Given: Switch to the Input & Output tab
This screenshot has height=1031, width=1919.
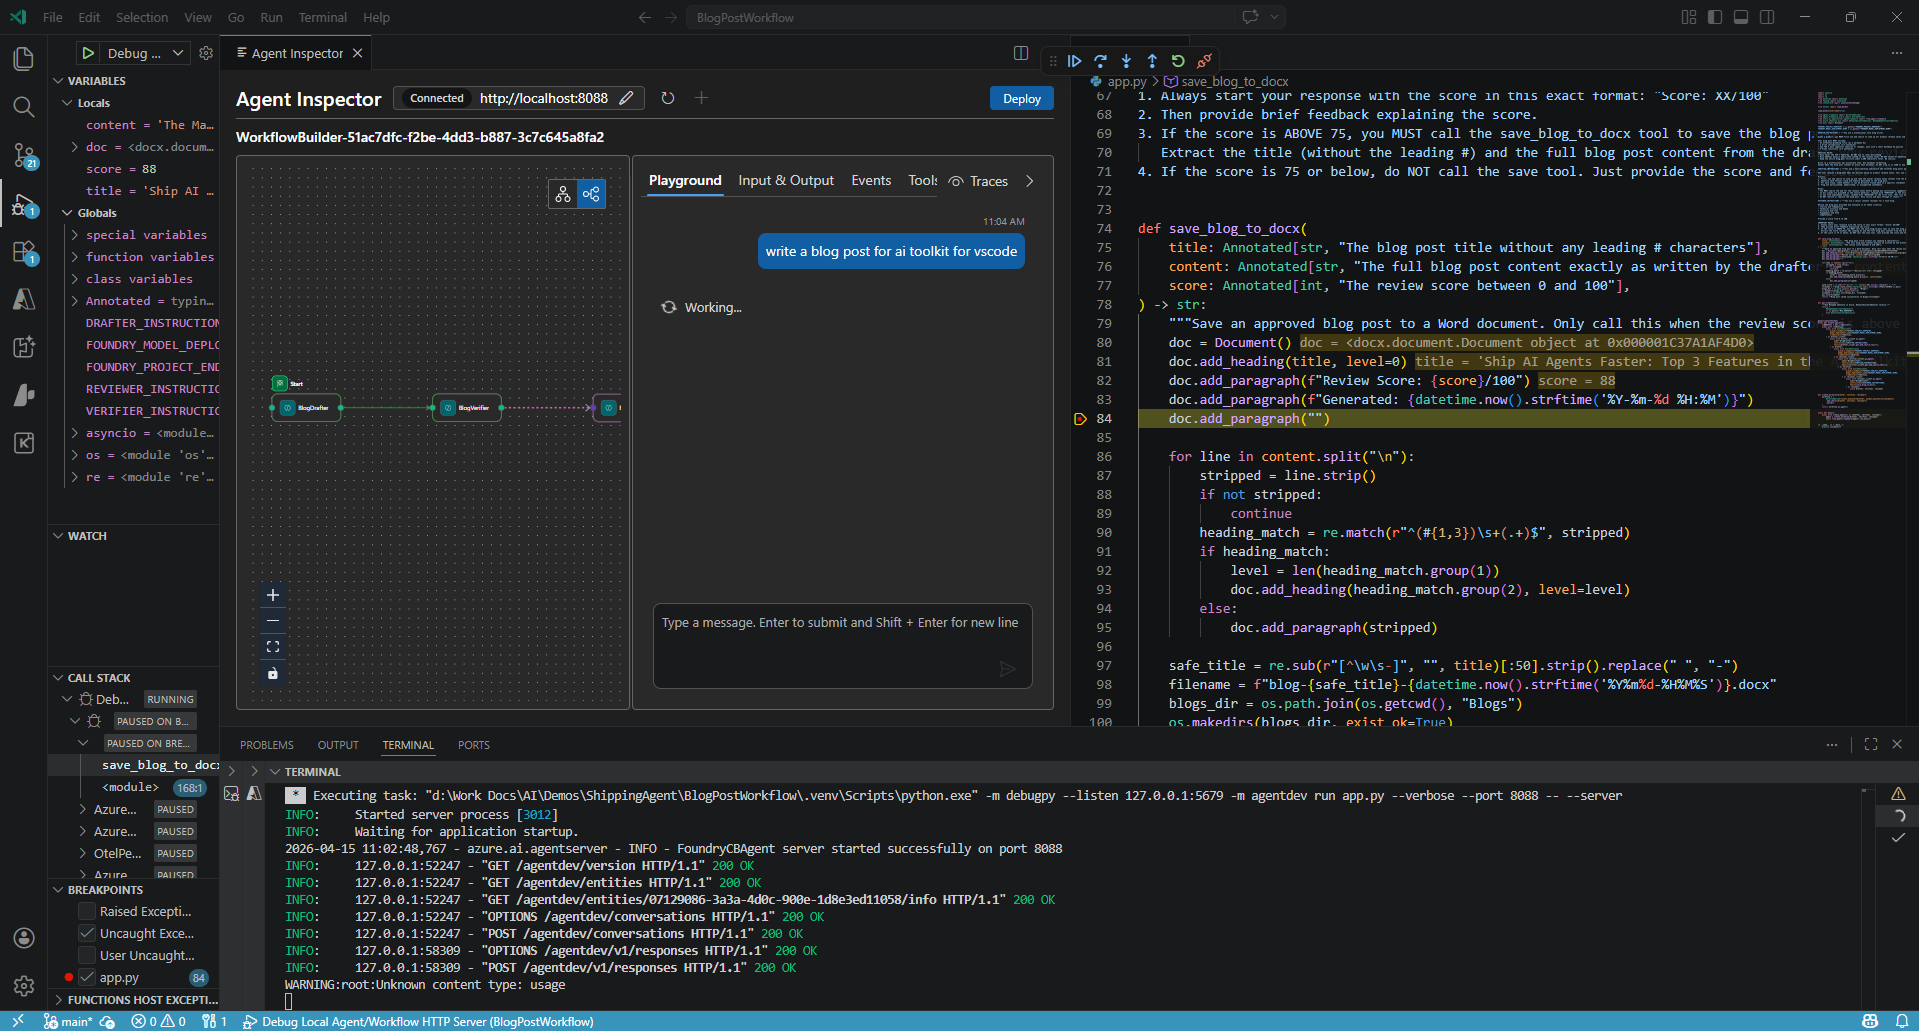Looking at the screenshot, I should tap(786, 181).
